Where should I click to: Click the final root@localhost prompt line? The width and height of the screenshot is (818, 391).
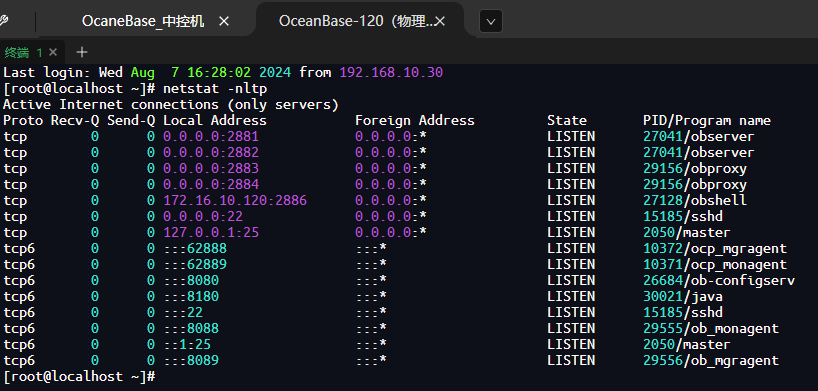pyautogui.click(x=79, y=376)
